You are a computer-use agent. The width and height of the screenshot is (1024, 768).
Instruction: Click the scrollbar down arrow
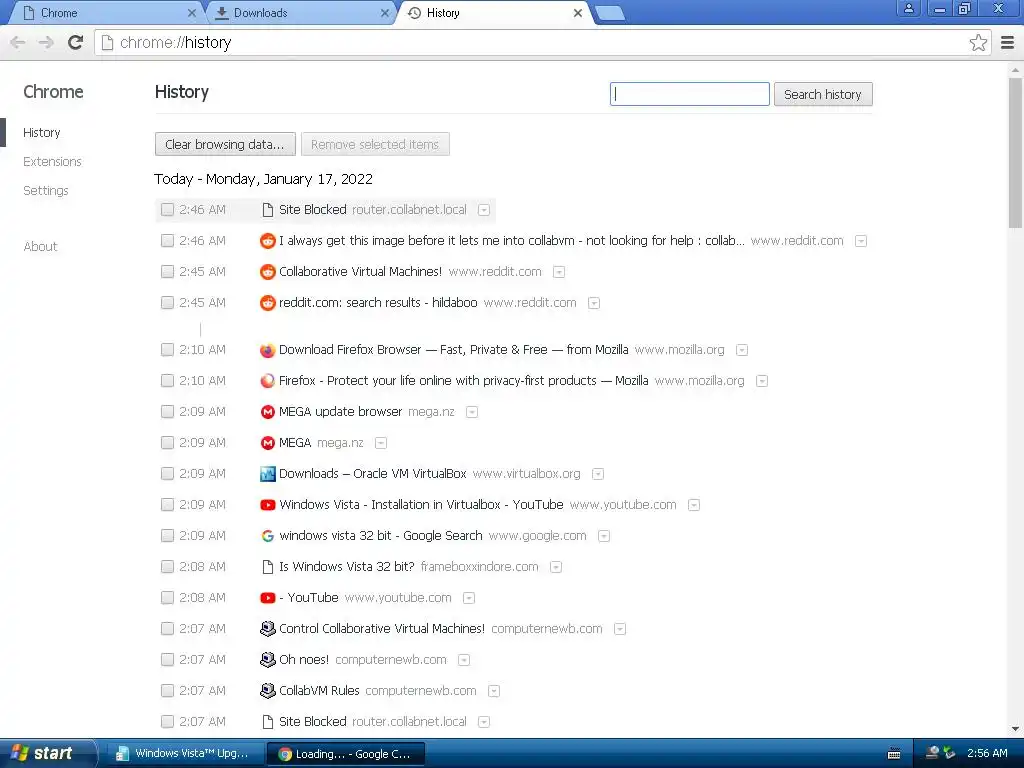coord(1016,729)
